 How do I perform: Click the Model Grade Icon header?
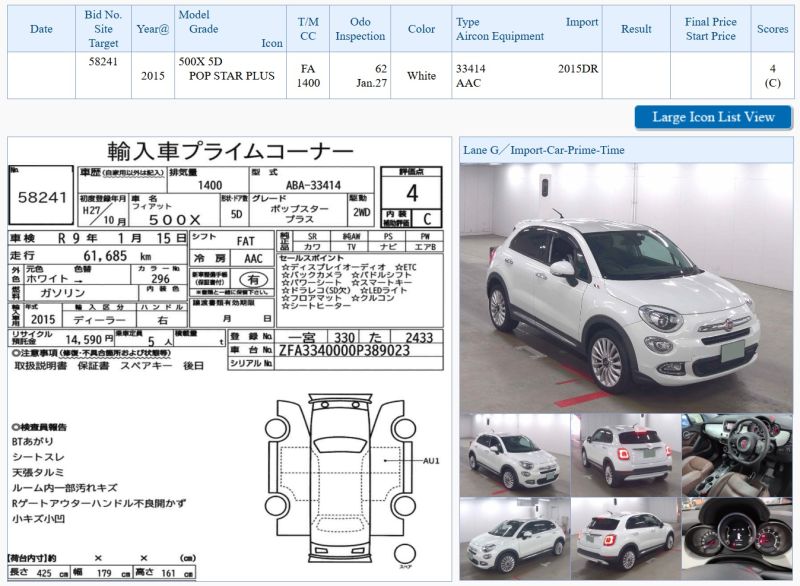pyautogui.click(x=230, y=29)
